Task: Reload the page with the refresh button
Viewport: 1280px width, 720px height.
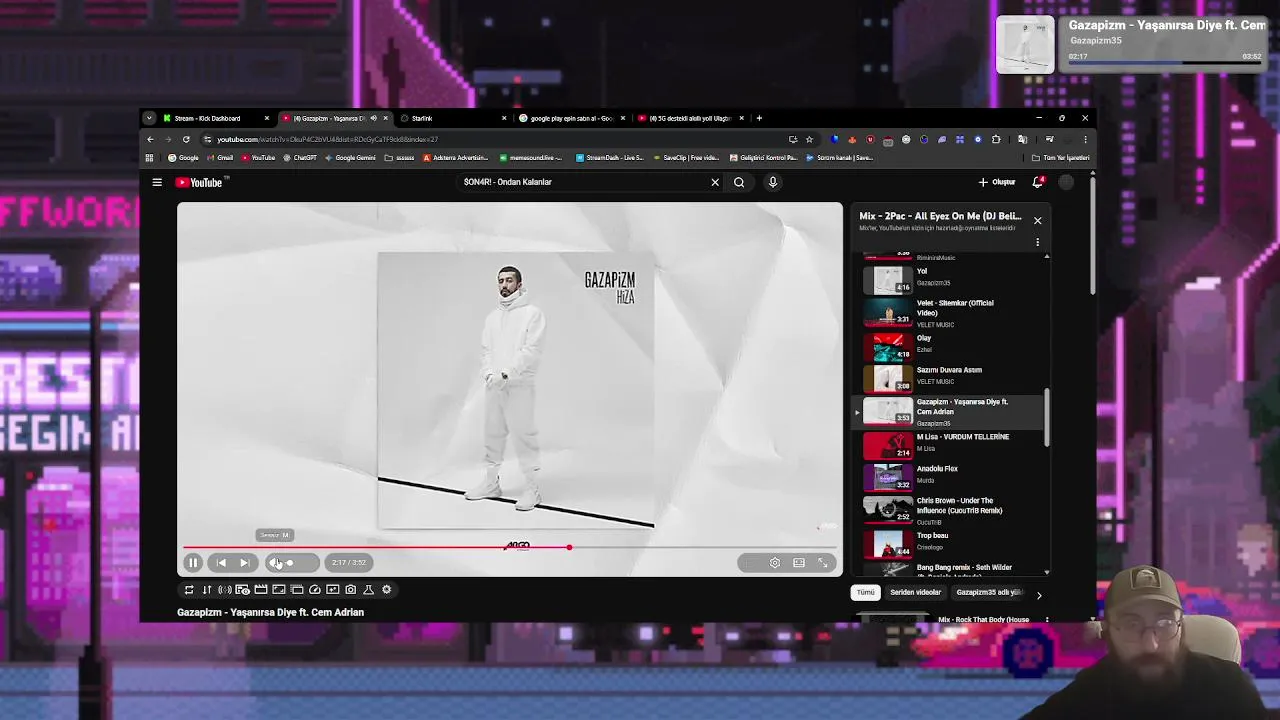Action: click(x=186, y=139)
